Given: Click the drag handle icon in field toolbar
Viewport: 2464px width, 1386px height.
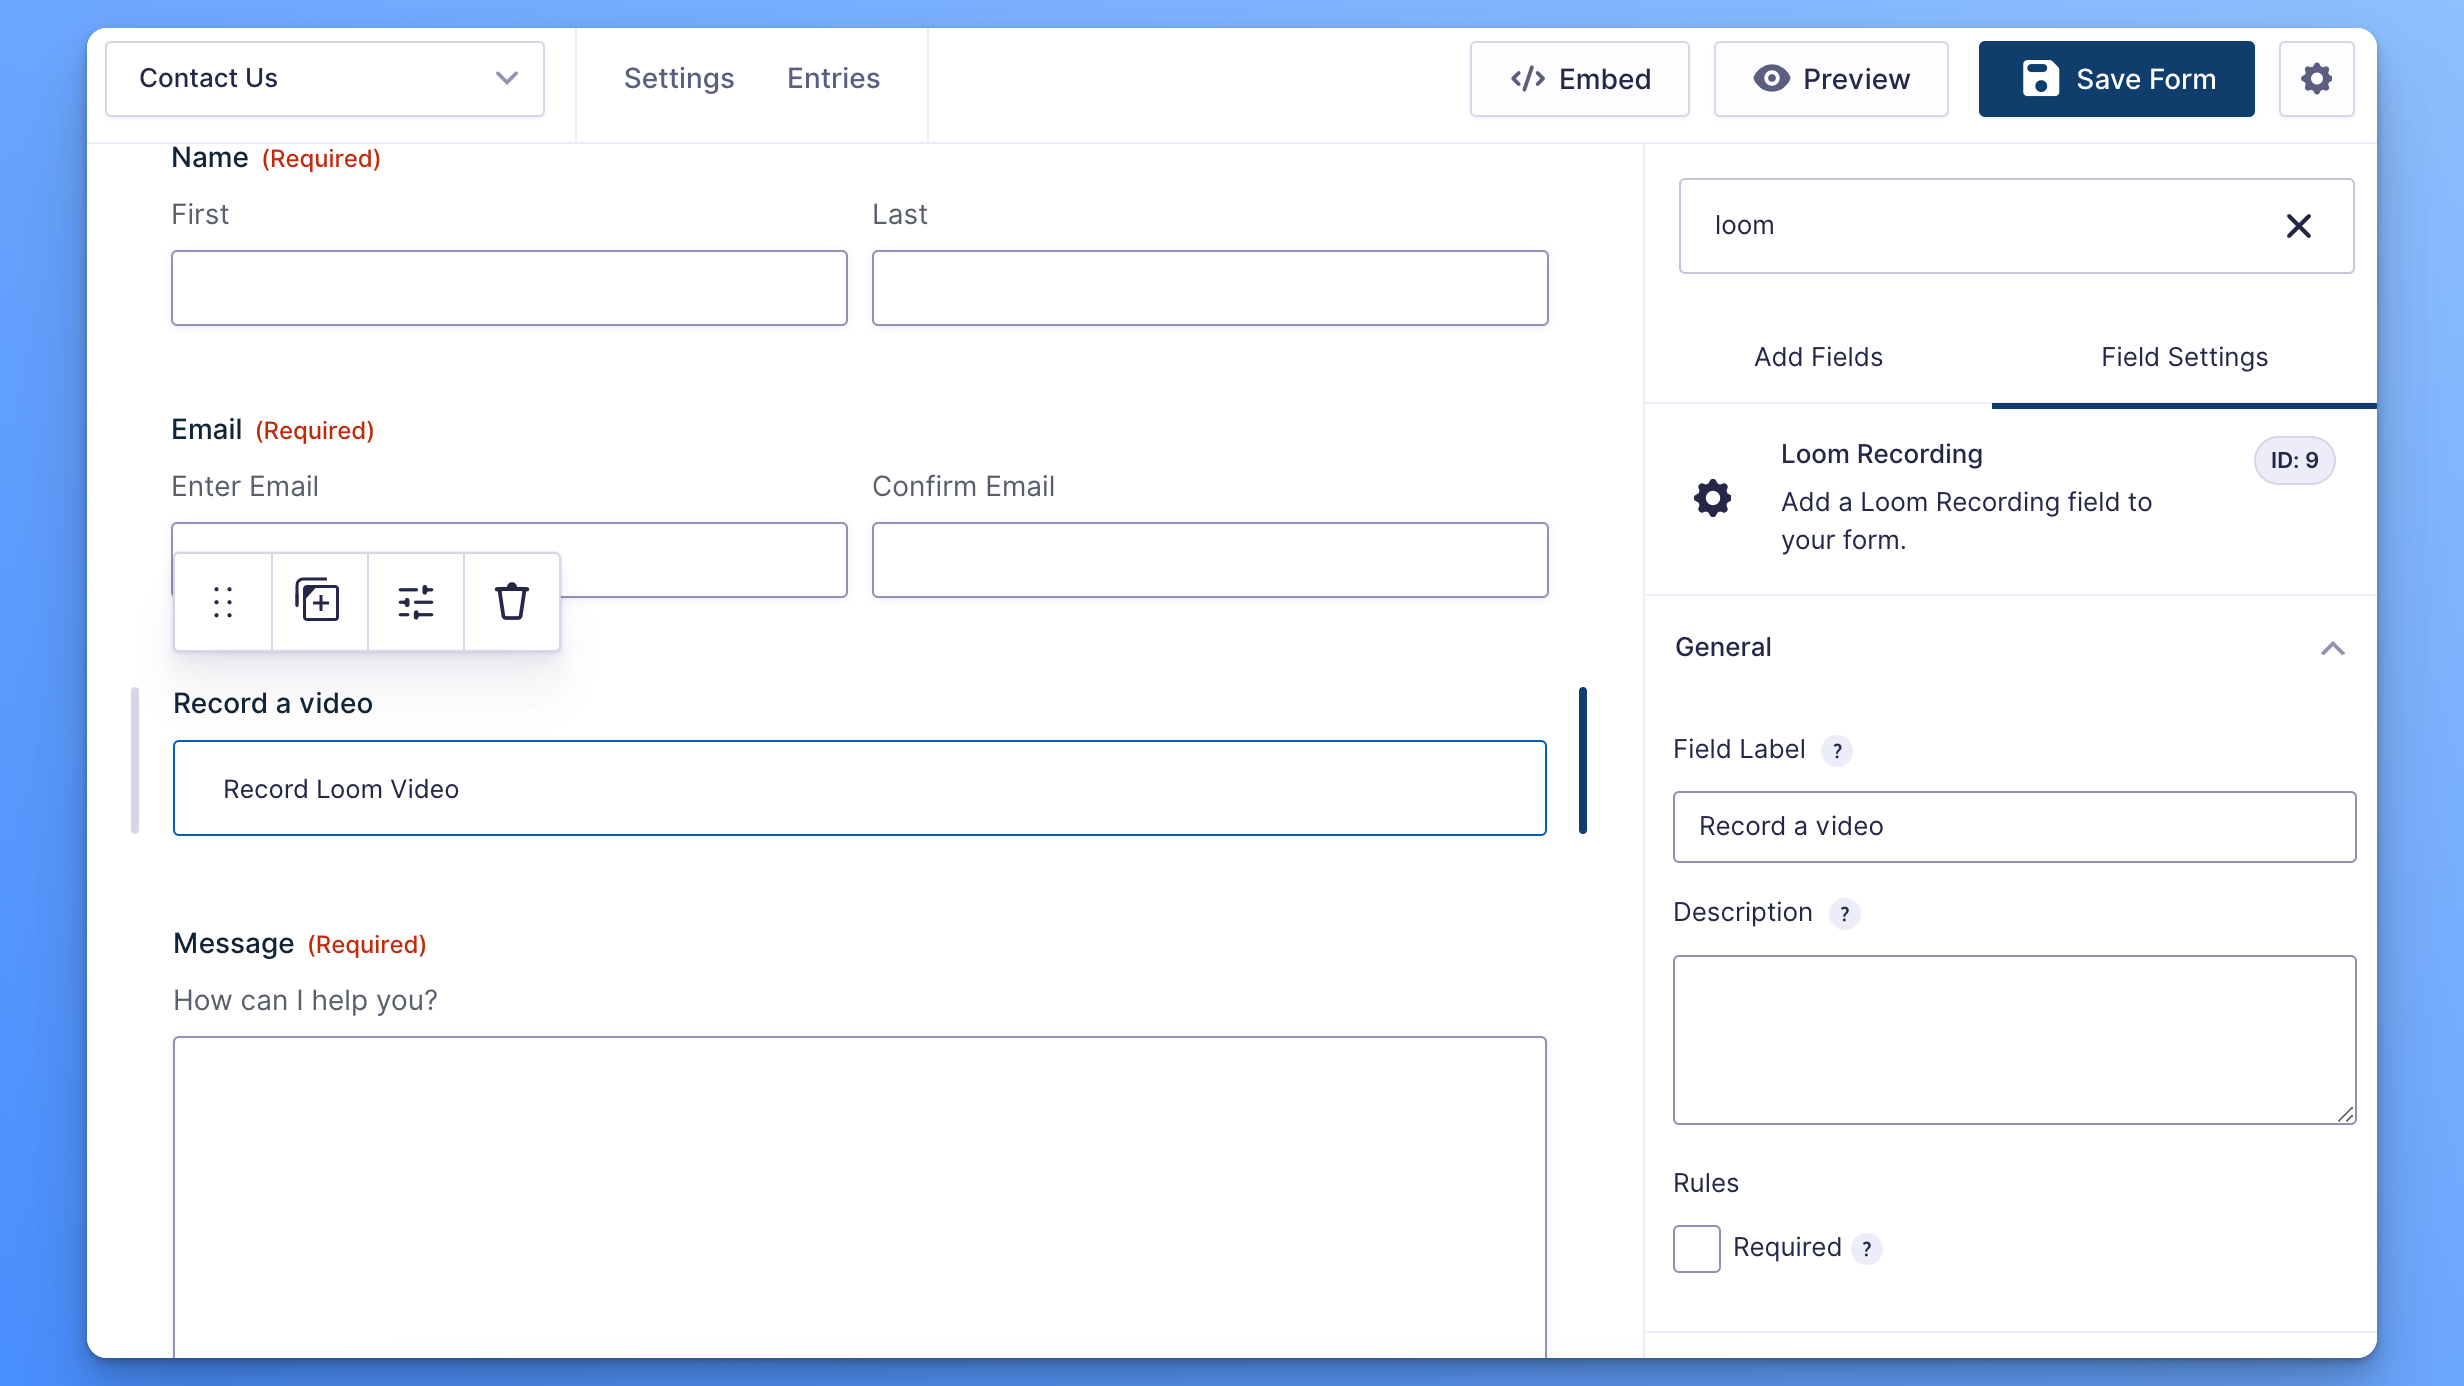Looking at the screenshot, I should click(x=223, y=602).
